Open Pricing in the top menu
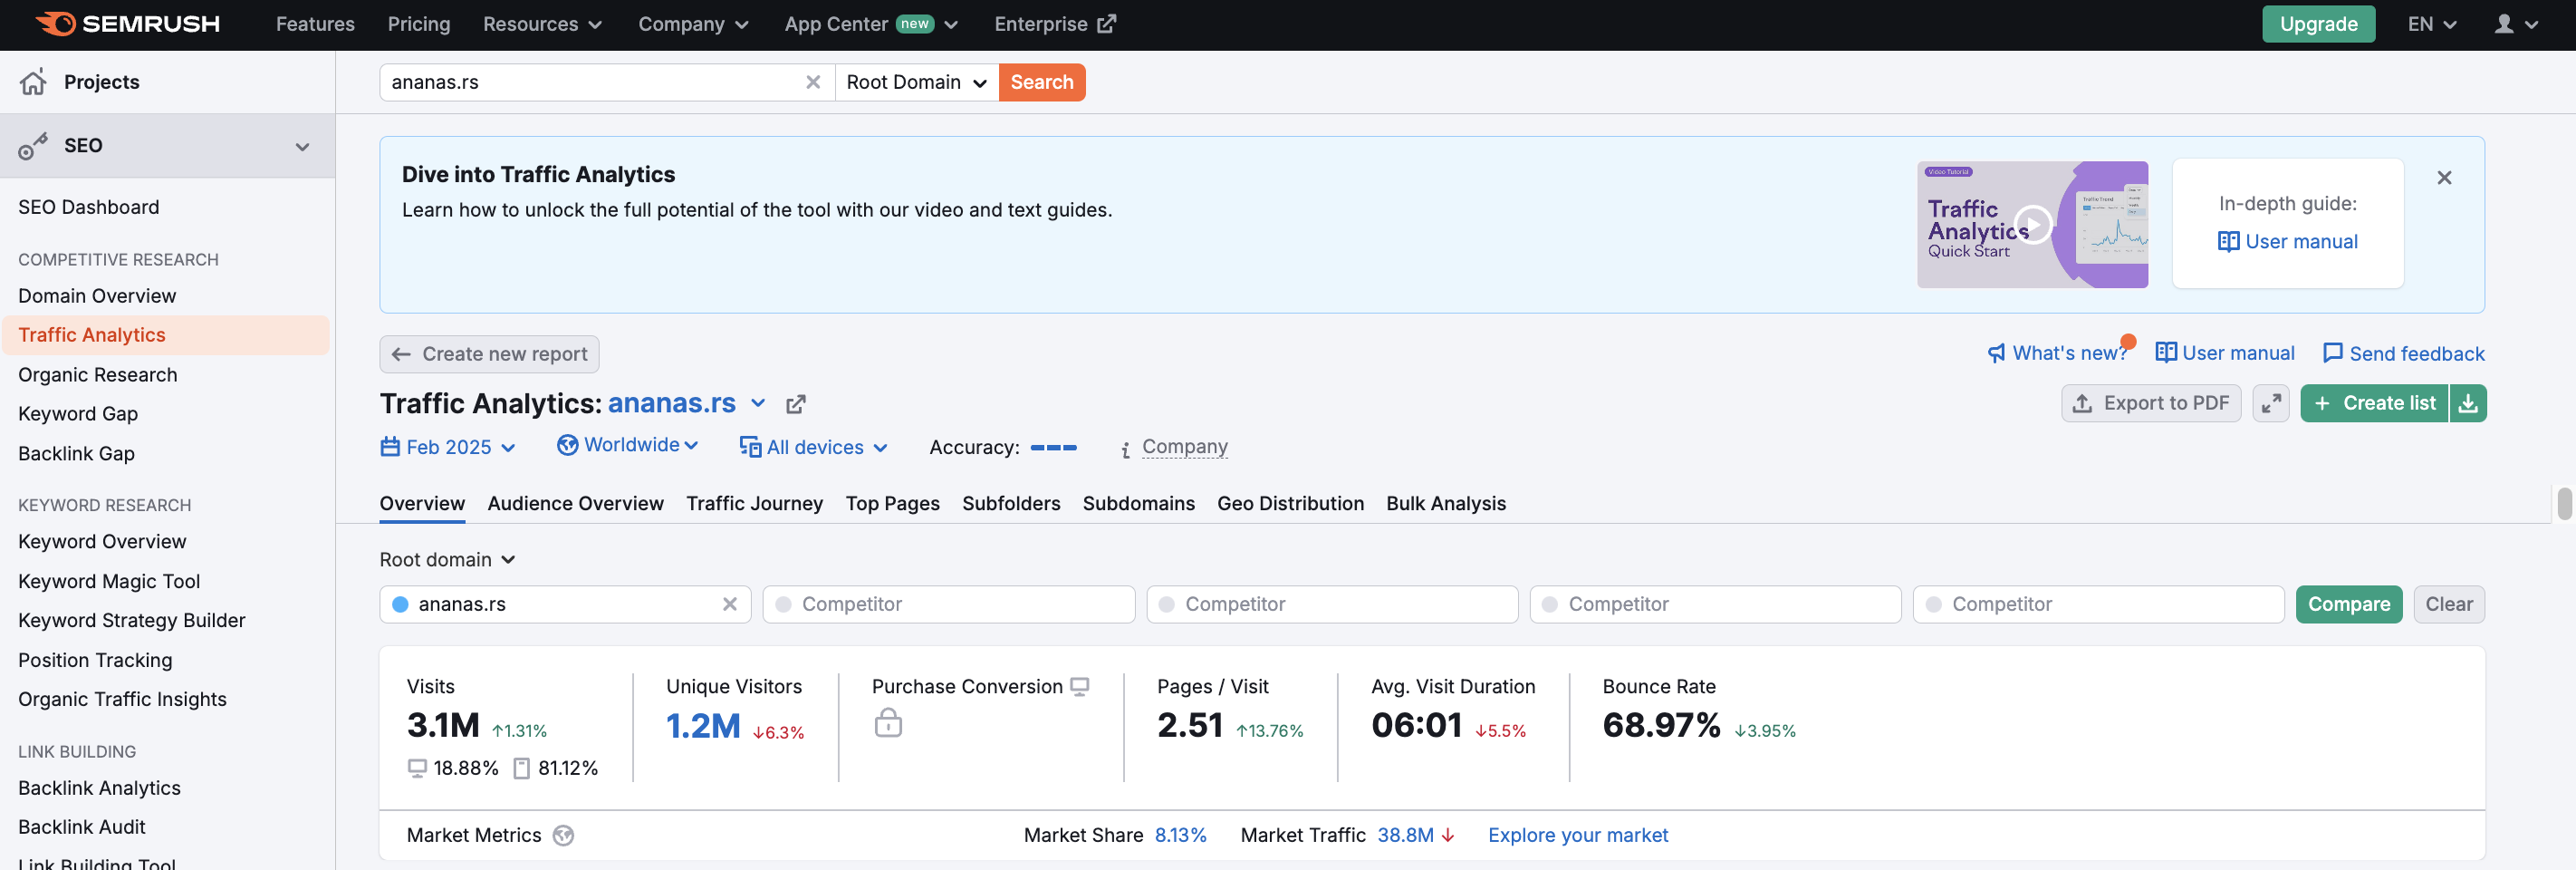 (419, 24)
